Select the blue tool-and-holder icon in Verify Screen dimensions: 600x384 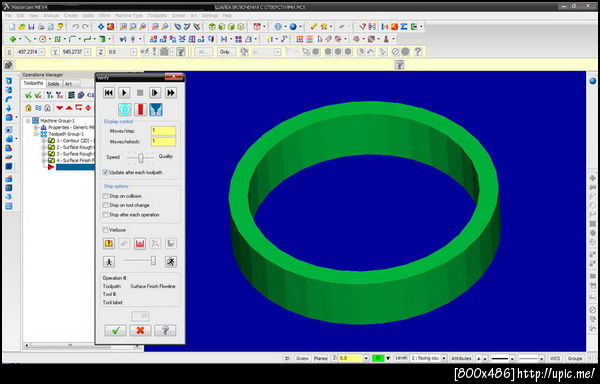(156, 110)
